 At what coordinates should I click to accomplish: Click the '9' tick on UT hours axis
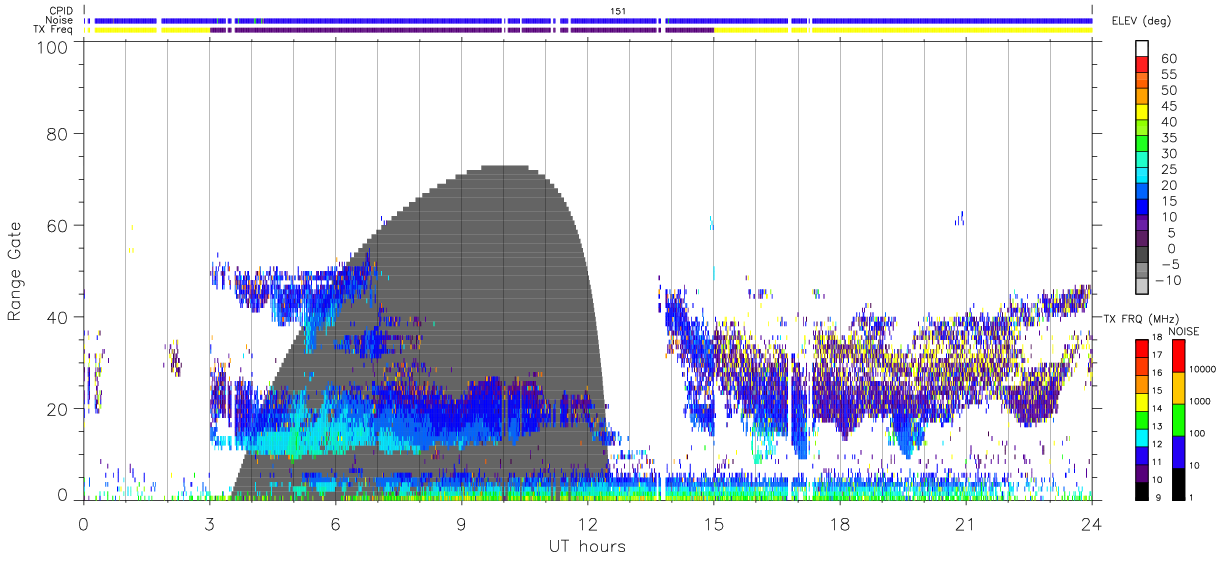coord(462,524)
